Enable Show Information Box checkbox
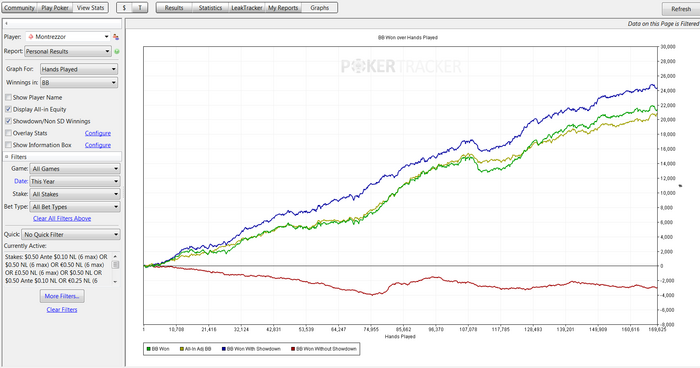Viewport: 700px width, 368px height. point(8,145)
